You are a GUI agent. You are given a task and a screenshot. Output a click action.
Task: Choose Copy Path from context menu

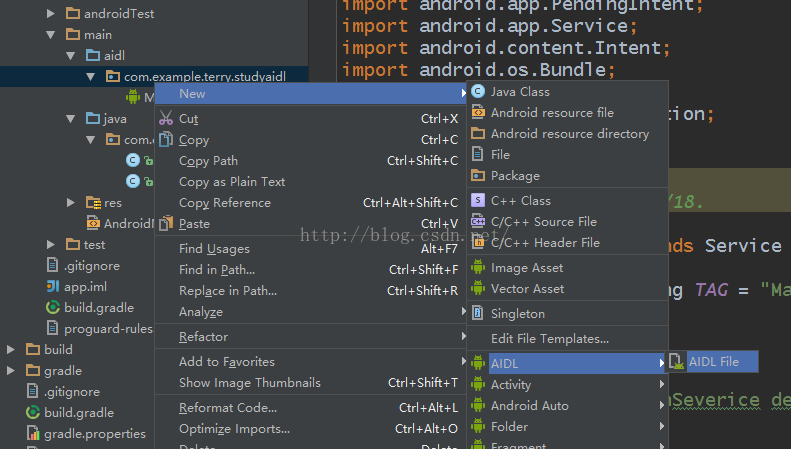(x=311, y=160)
